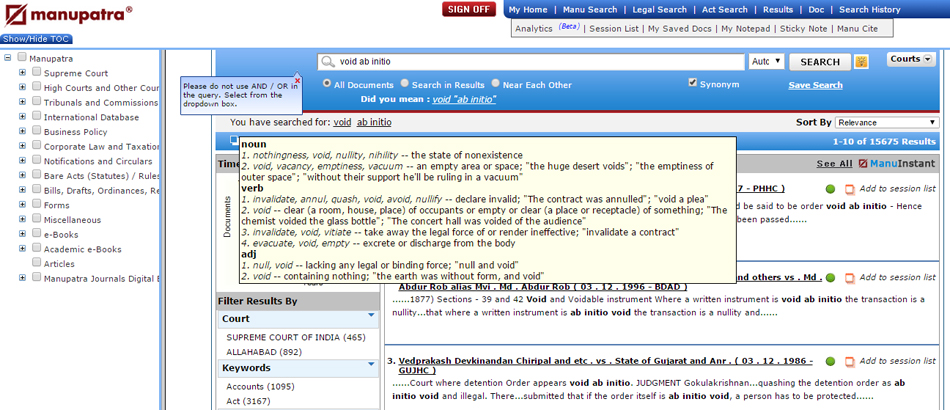Click green dot on PHHC result
The image size is (950, 410).
point(830,189)
